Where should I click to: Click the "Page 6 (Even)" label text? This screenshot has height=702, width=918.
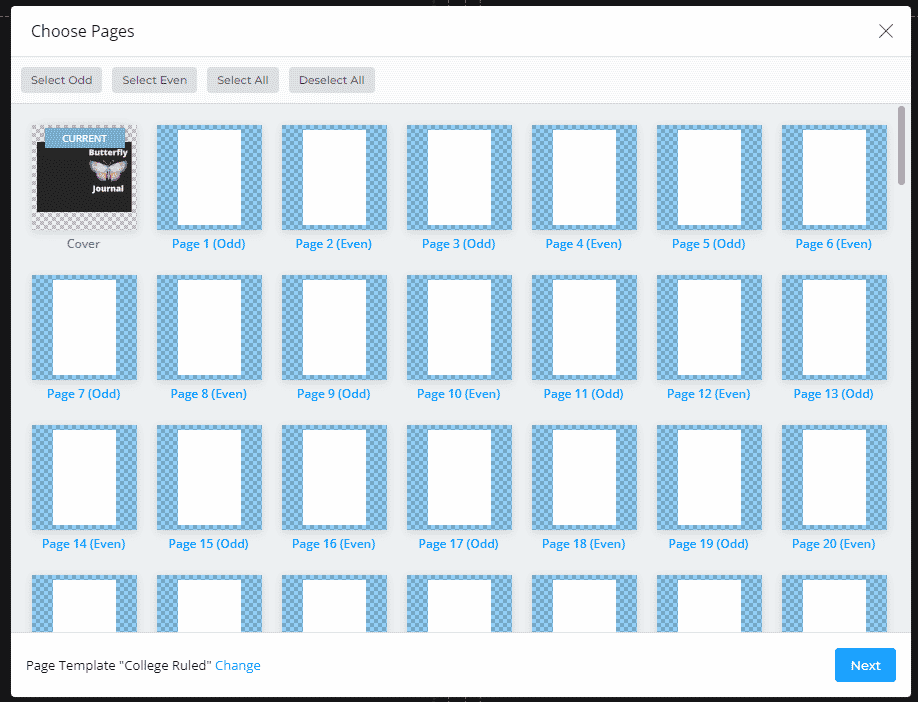pos(834,244)
